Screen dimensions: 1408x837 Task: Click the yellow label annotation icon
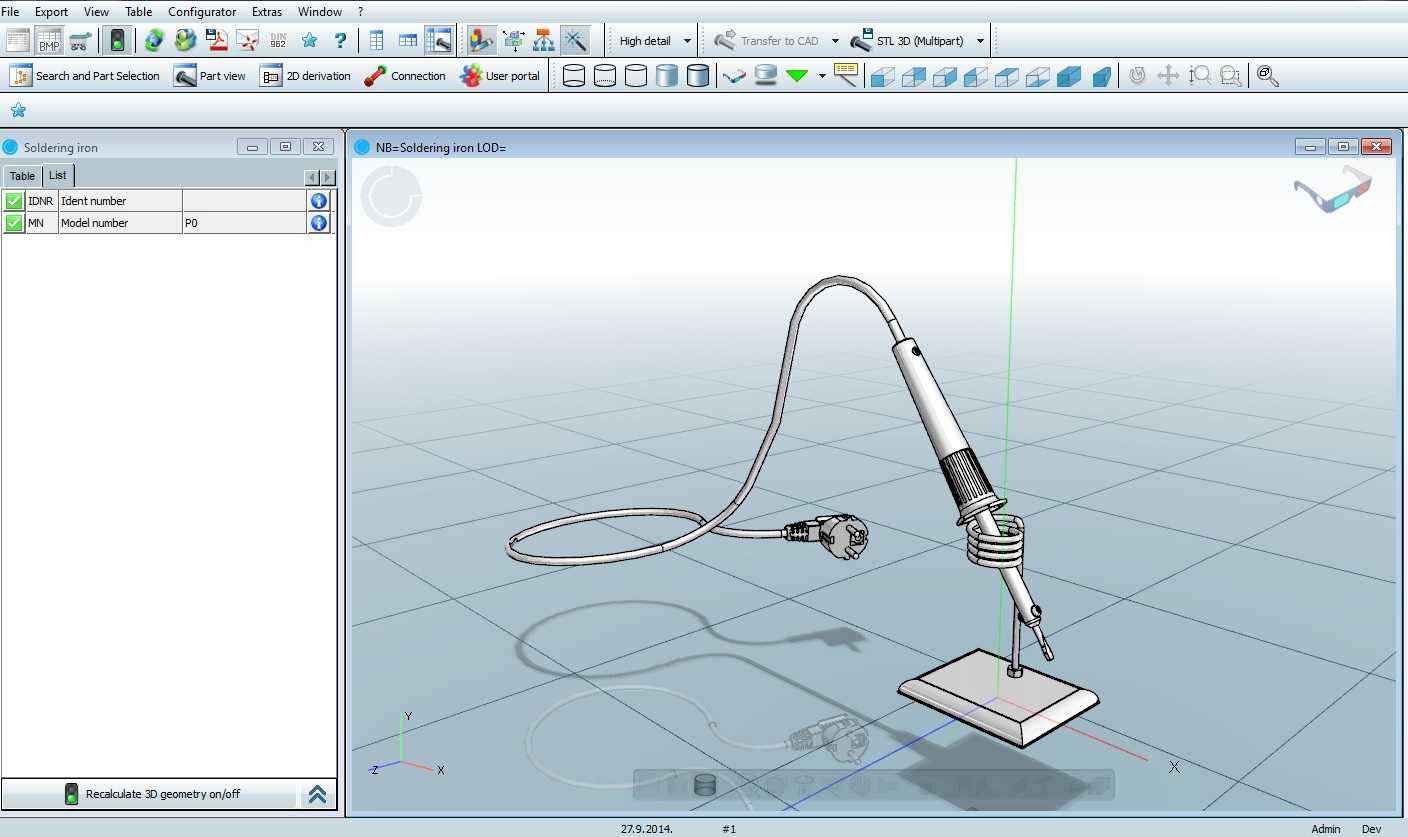846,75
